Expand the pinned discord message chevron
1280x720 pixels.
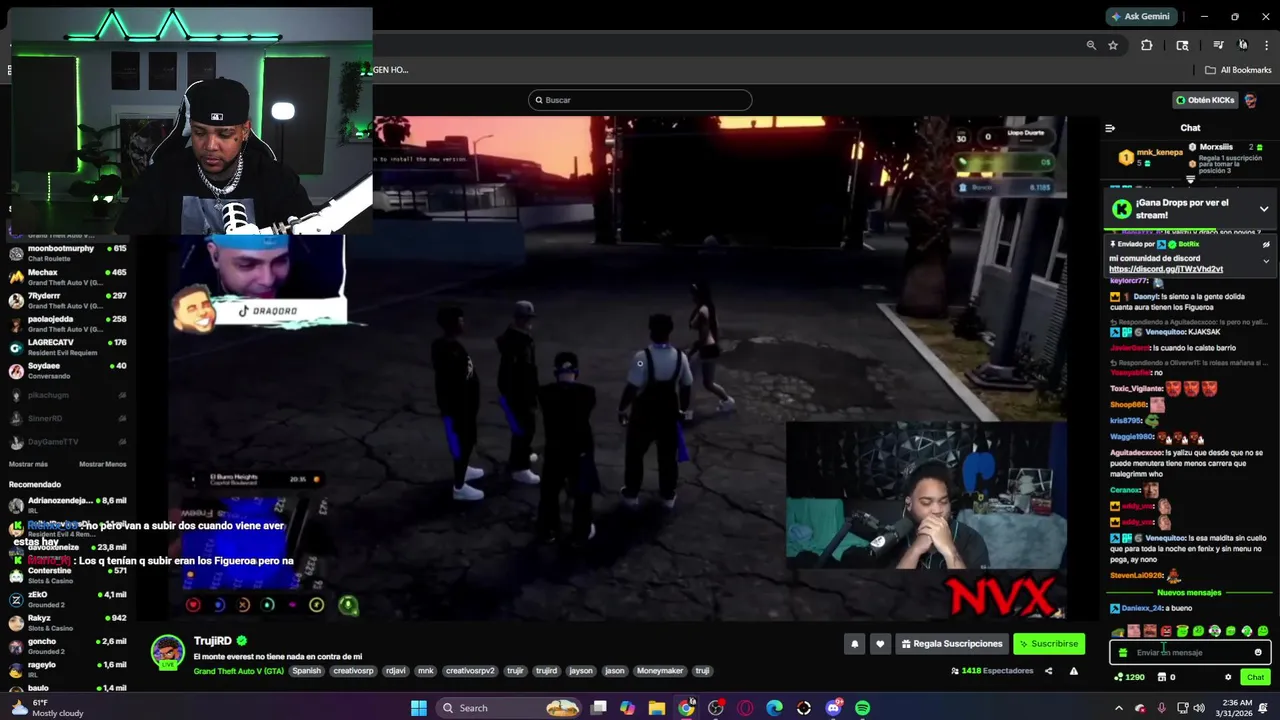1266,261
